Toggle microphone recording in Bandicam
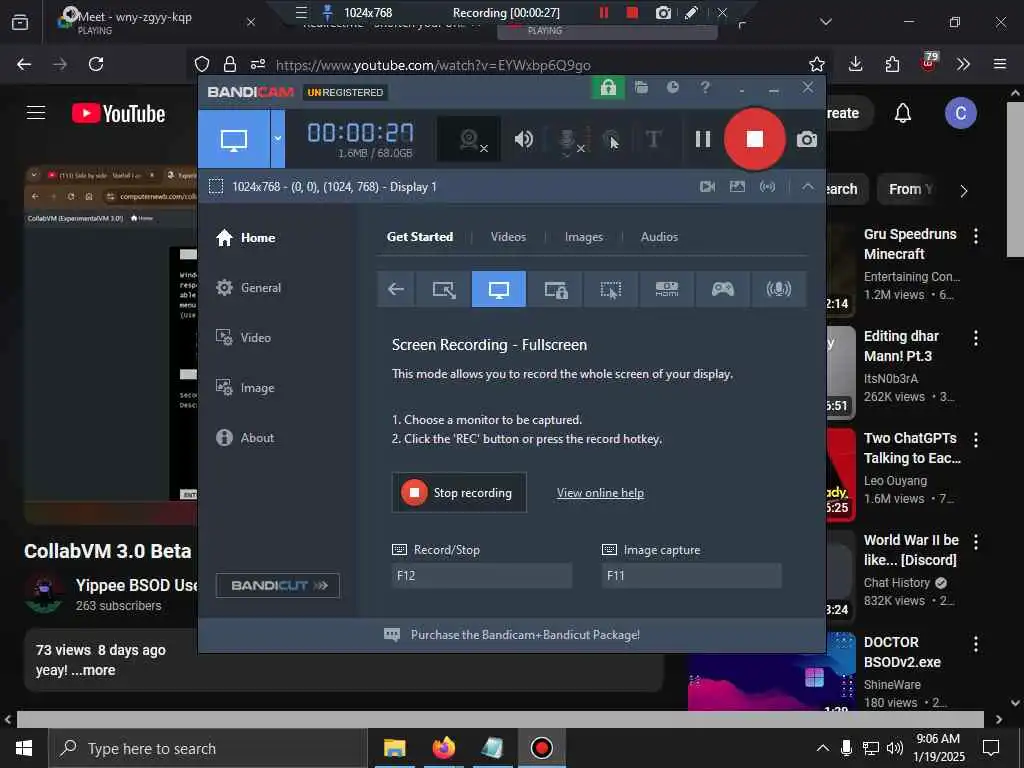The height and width of the screenshot is (768, 1024). coord(568,139)
